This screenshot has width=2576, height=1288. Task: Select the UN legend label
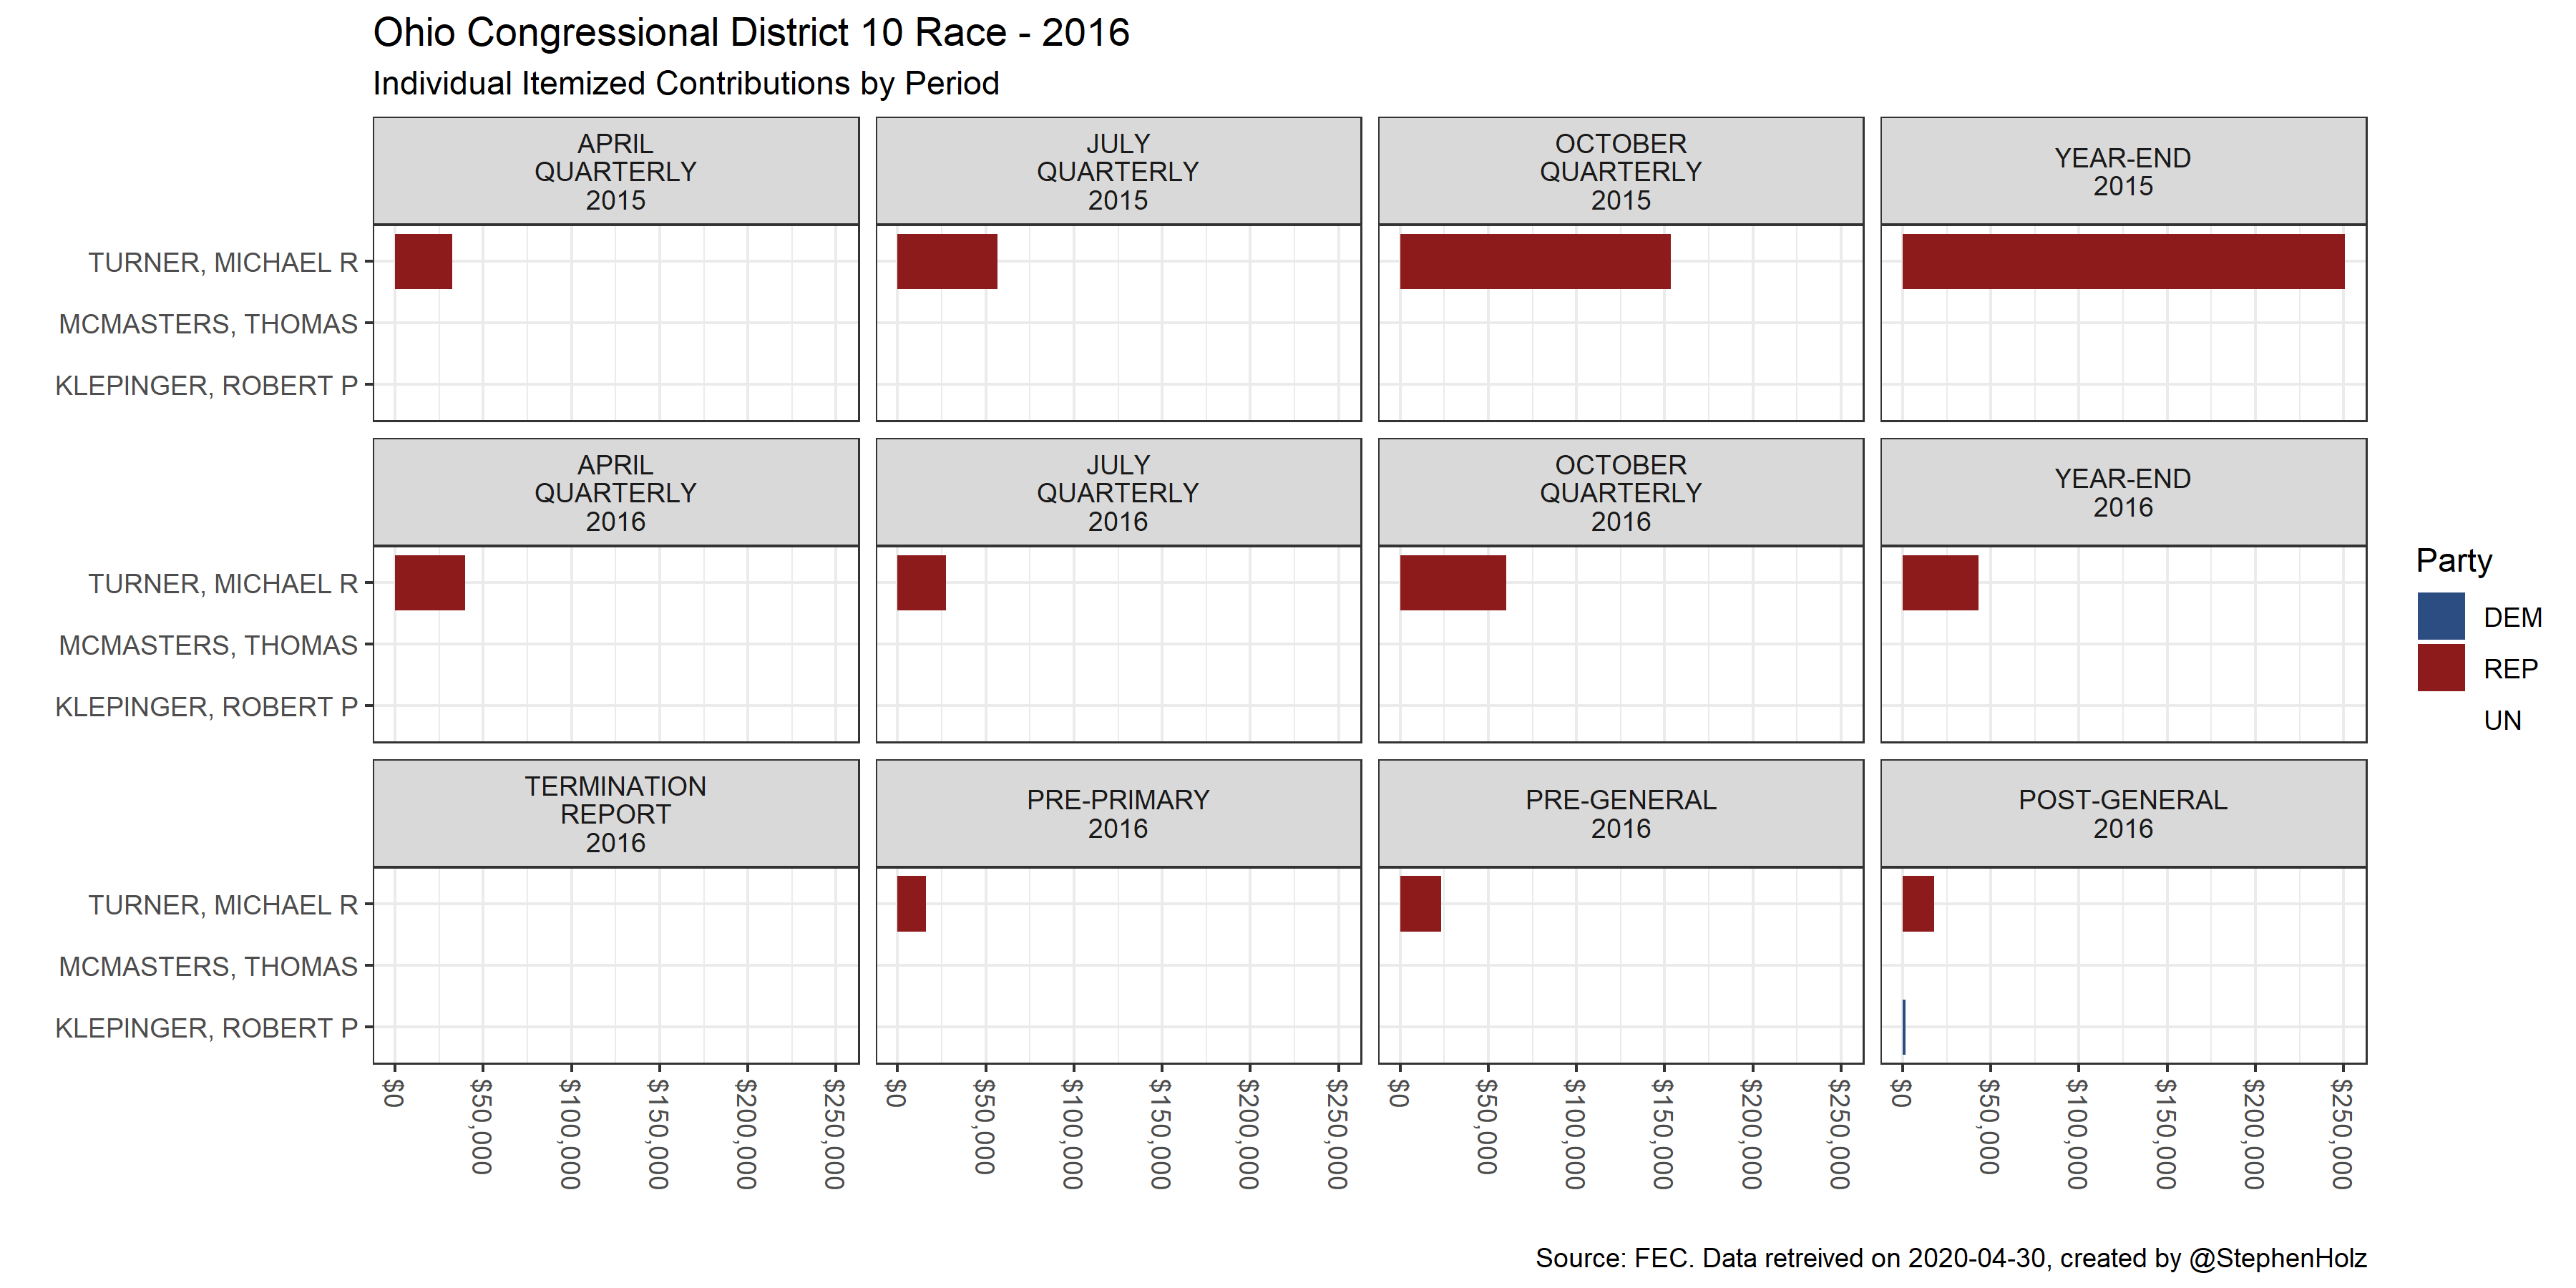(2502, 720)
